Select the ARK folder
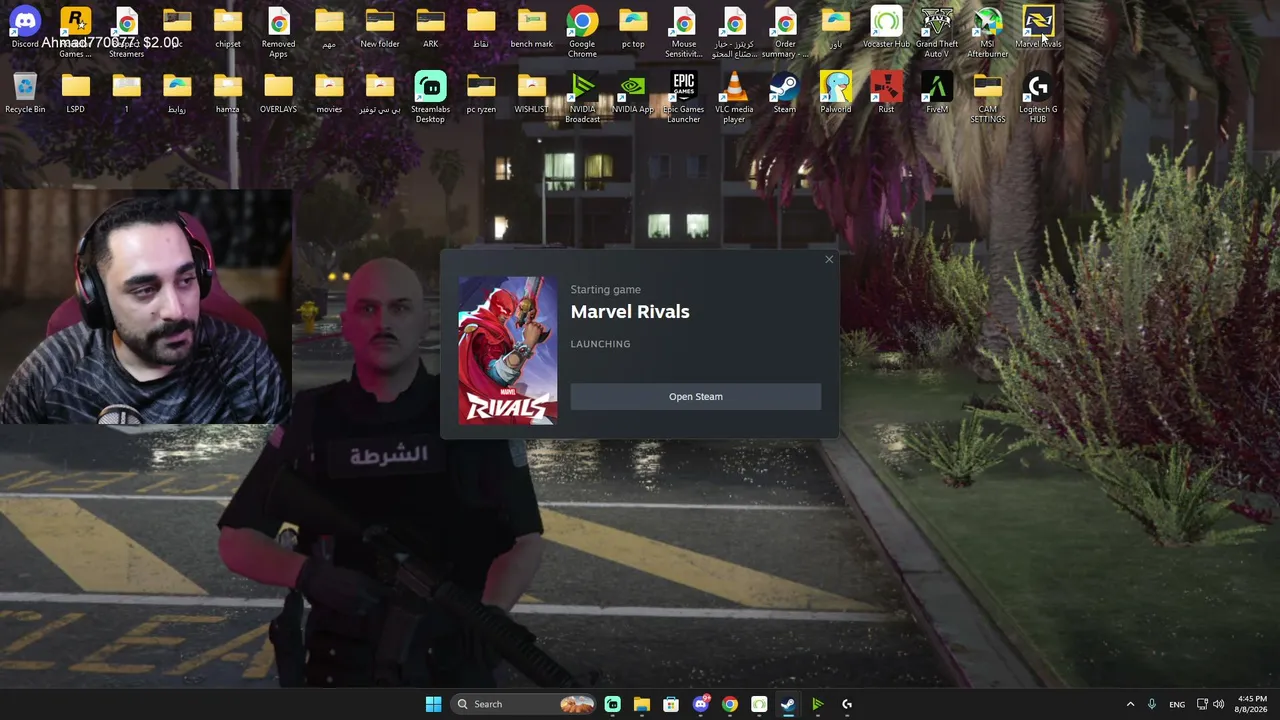 point(430,28)
